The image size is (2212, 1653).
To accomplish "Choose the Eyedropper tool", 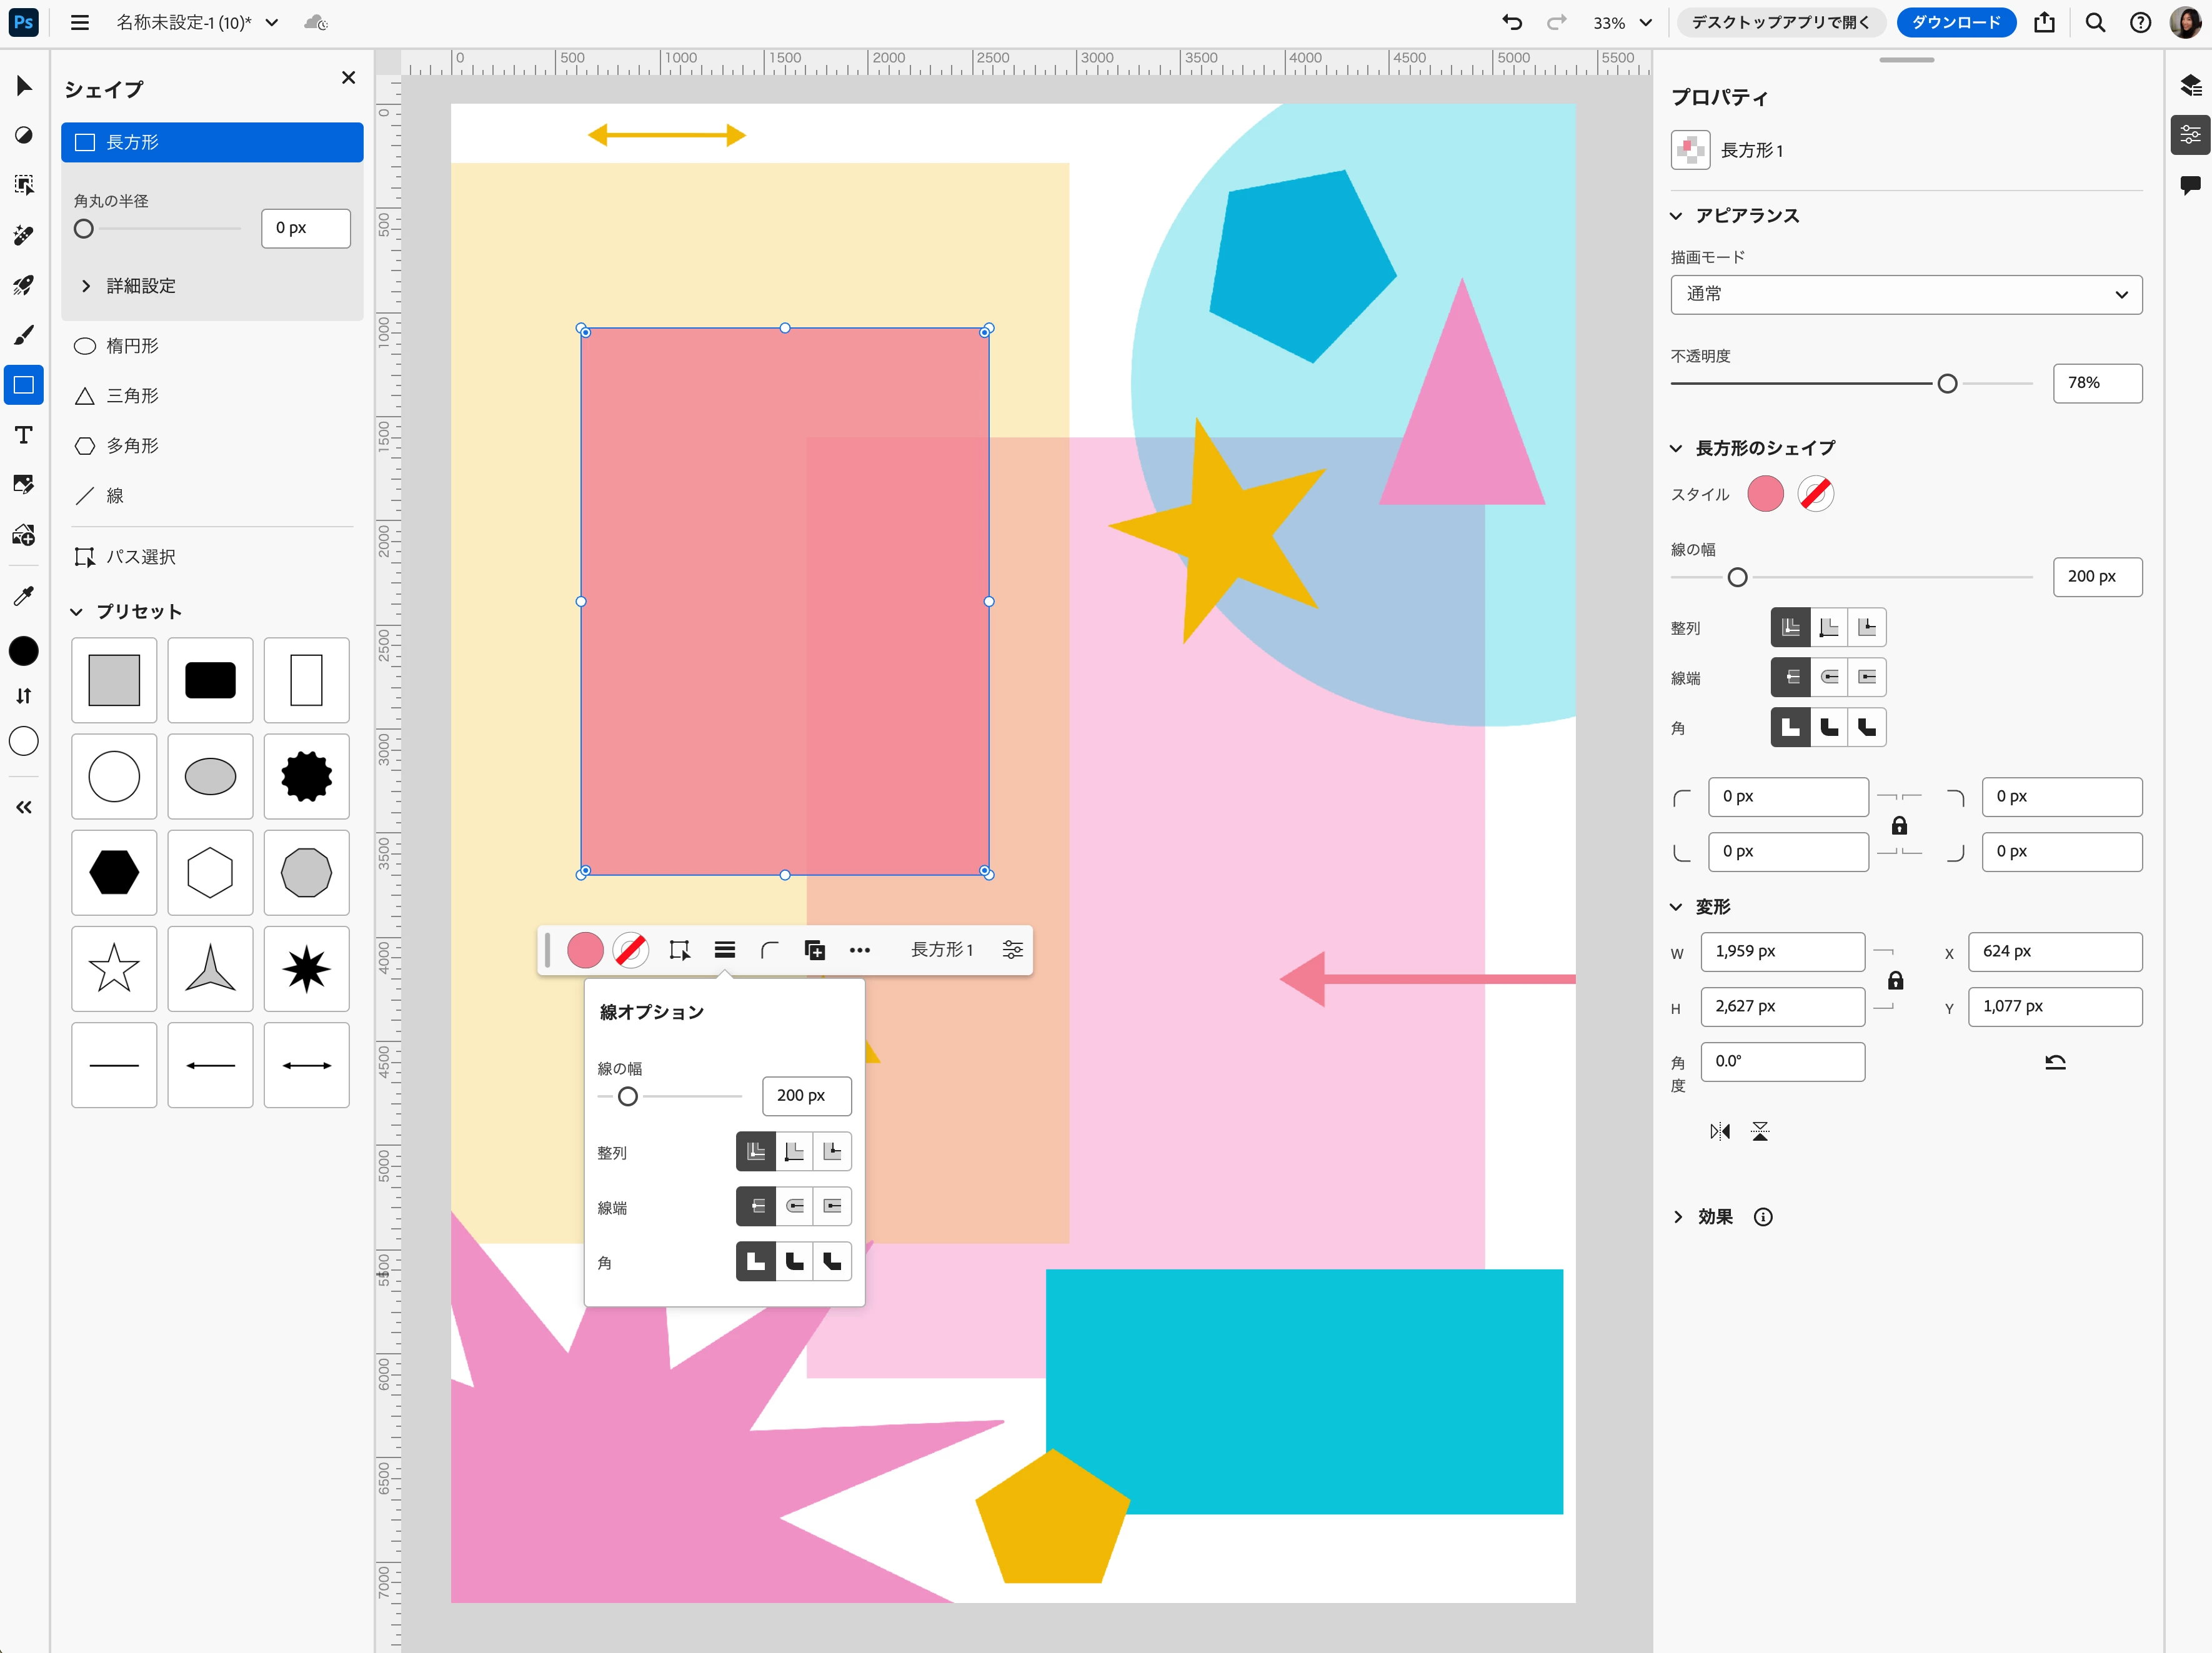I will (x=24, y=596).
